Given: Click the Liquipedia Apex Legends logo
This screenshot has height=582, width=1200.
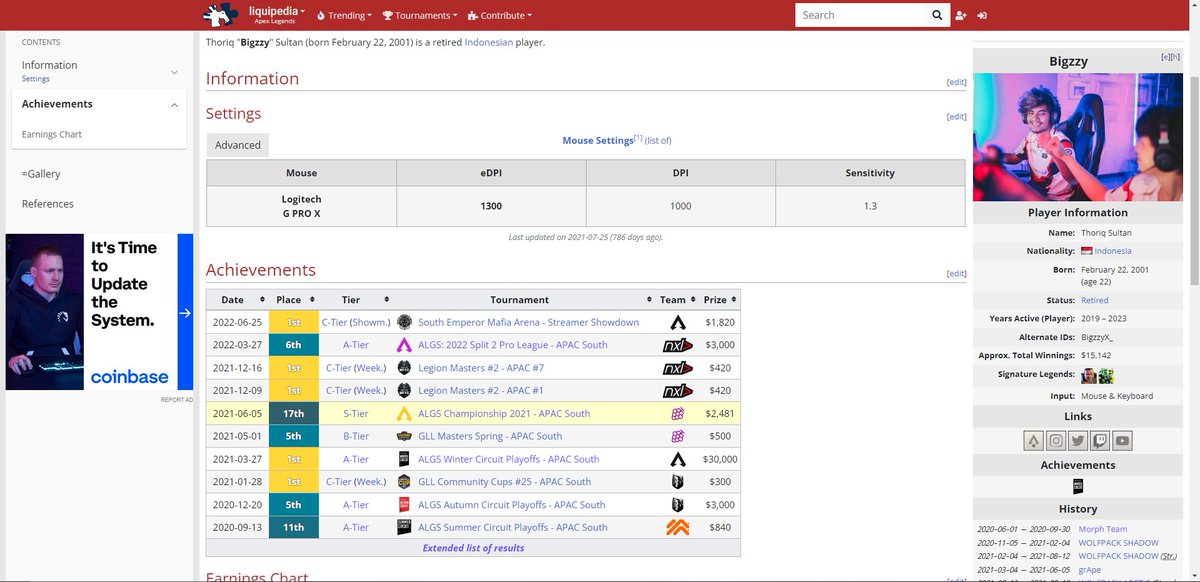Looking at the screenshot, I should coord(222,15).
